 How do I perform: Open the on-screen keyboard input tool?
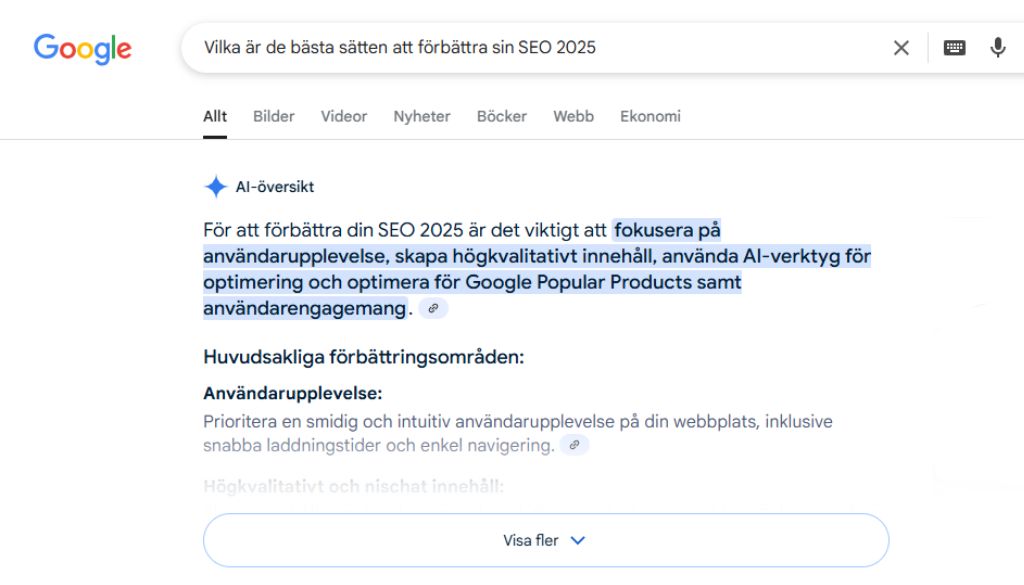point(954,48)
